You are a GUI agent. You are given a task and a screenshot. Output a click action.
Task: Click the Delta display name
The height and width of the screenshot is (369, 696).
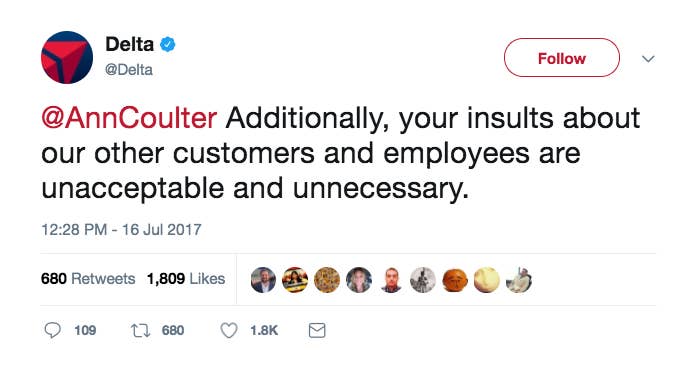coord(130,44)
